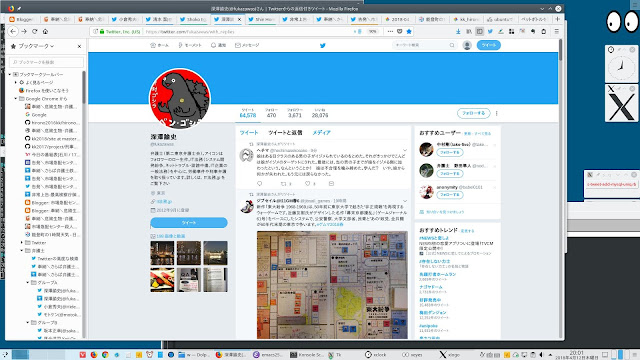Screen dimensions: 640x360
Task: Open the page actions three-dot menu
Action: tap(390, 31)
